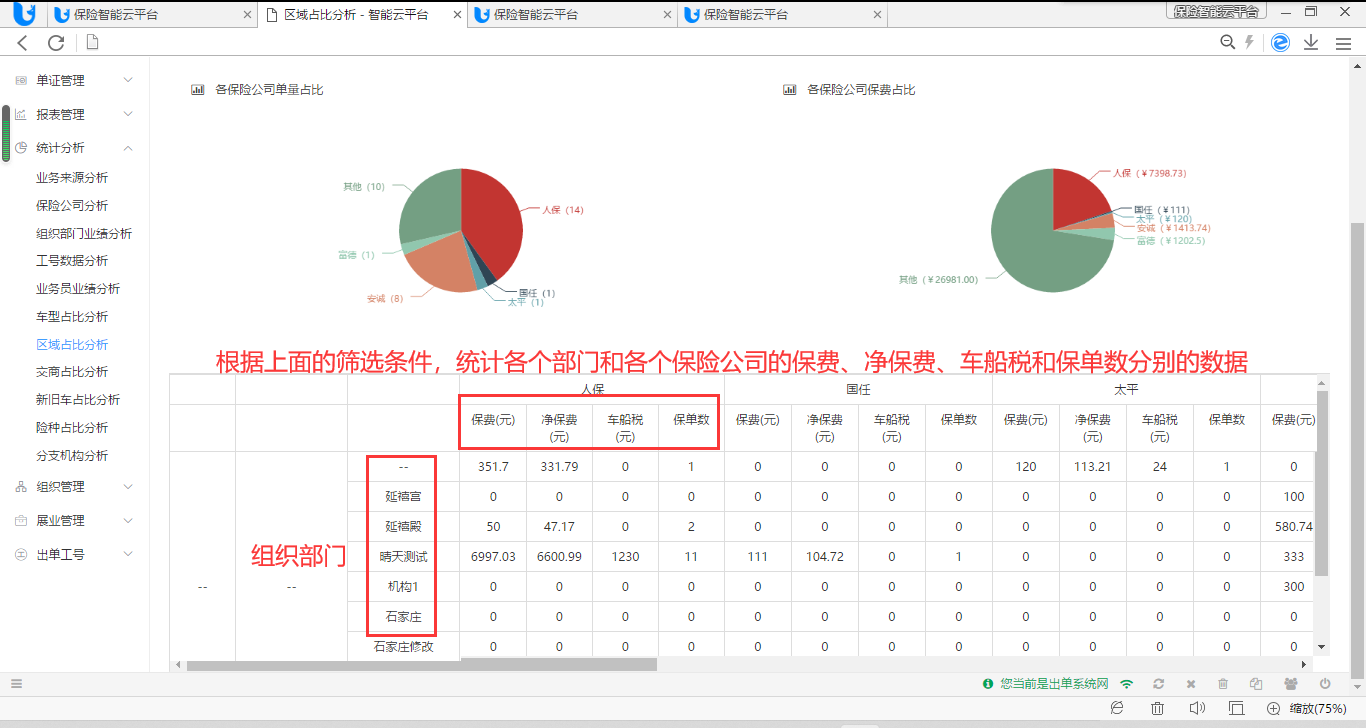Image resolution: width=1366 pixels, height=728 pixels.
Task: Go back with the browser back arrow
Action: (x=23, y=42)
